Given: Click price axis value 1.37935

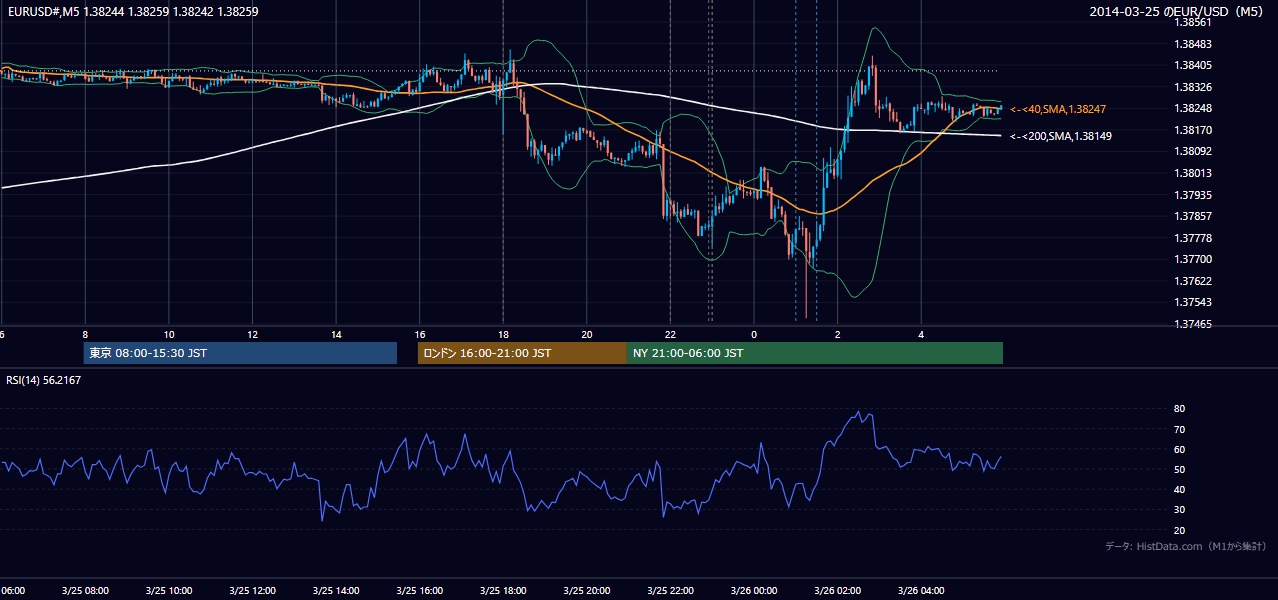Looking at the screenshot, I should coord(1193,195).
